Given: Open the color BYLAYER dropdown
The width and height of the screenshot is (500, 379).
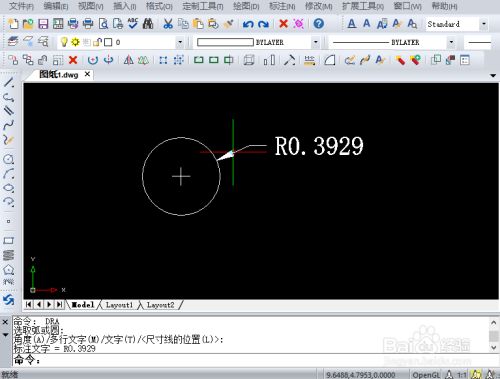Looking at the screenshot, I should (315, 42).
